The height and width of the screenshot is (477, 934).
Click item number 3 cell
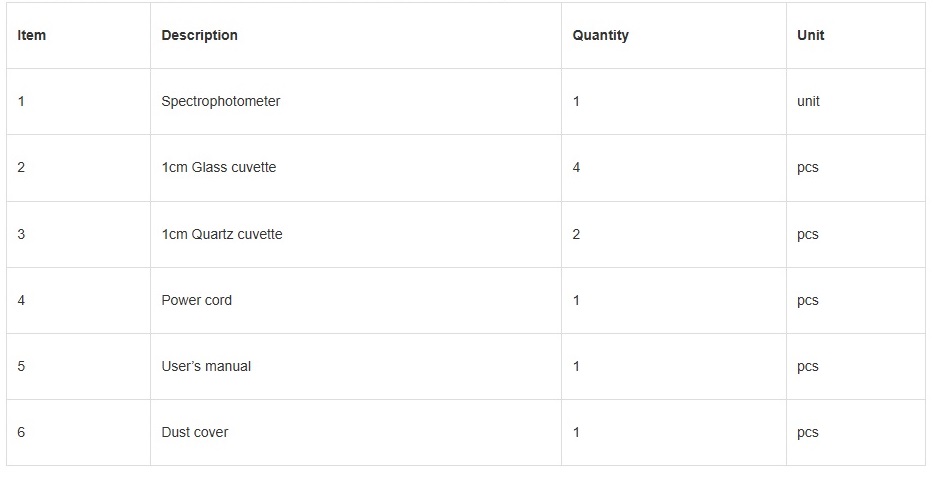click(x=22, y=234)
